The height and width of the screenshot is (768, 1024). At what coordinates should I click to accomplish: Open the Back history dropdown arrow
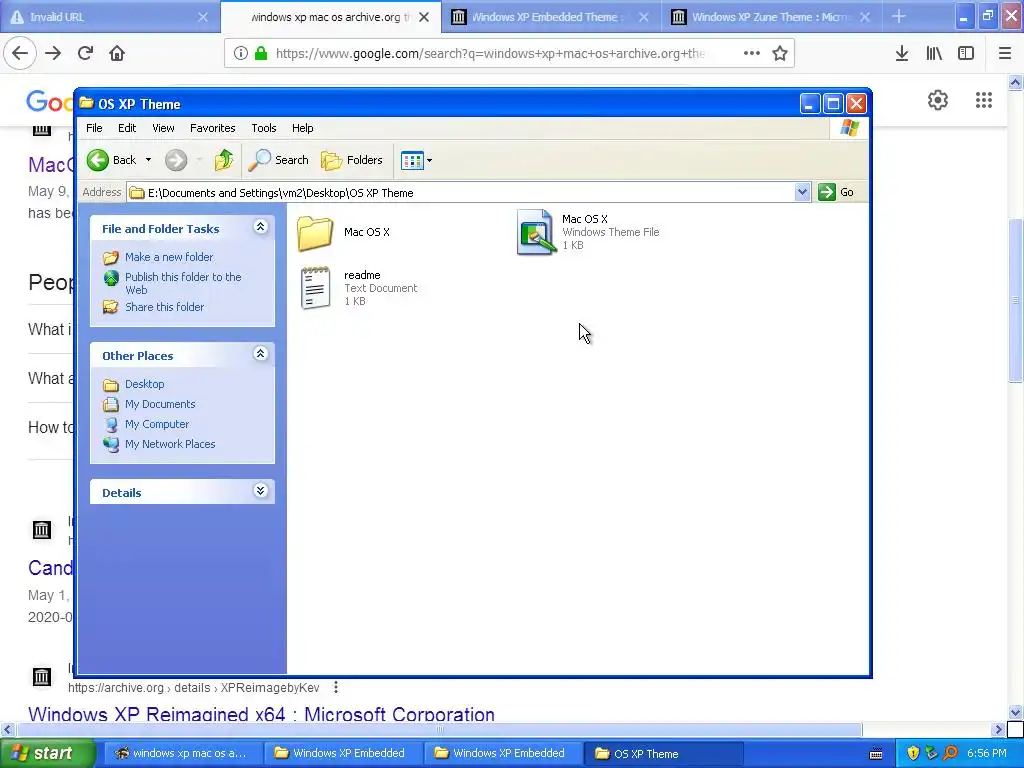click(x=148, y=160)
